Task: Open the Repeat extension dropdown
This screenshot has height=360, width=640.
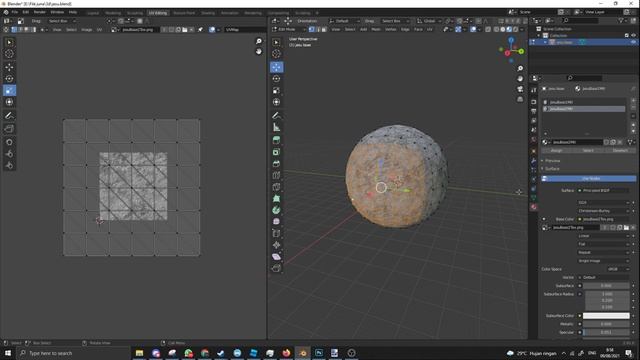Action: 603,252
